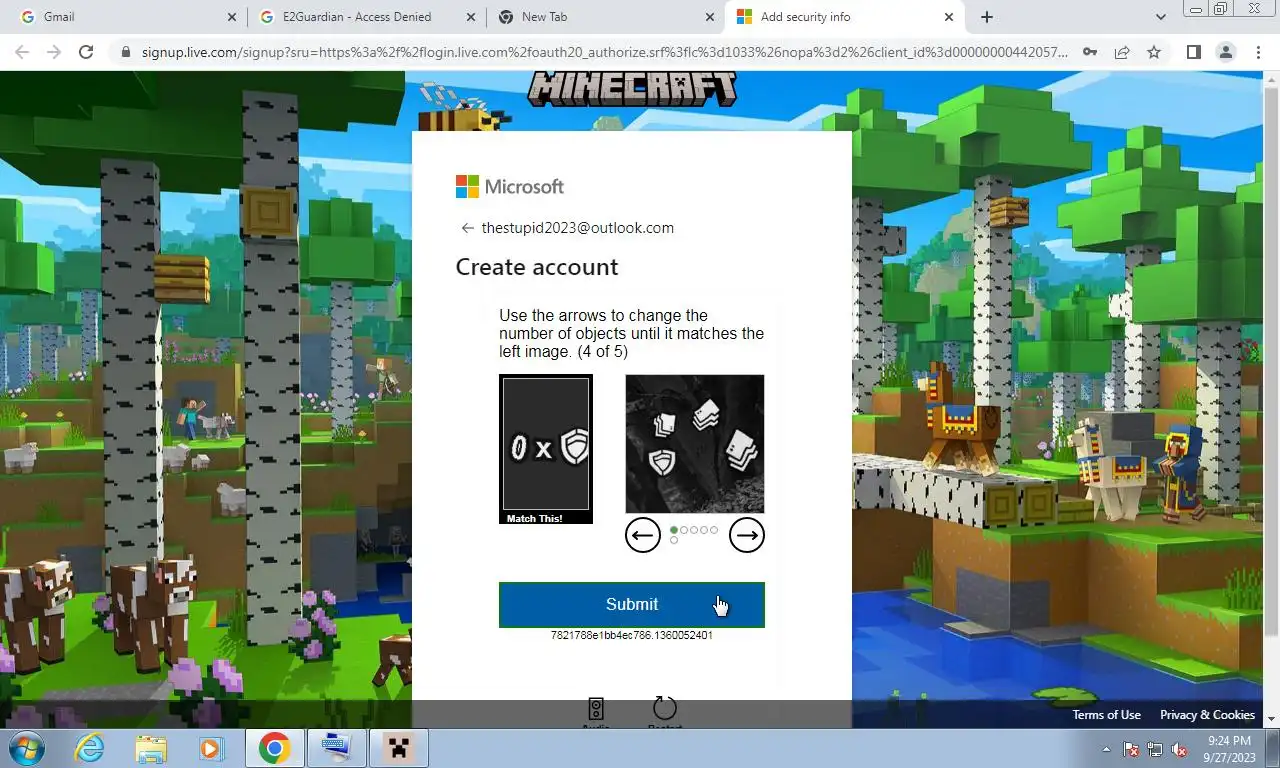1280x768 pixels.
Task: Click the Action Center flag tray icon
Action: pyautogui.click(x=1132, y=749)
